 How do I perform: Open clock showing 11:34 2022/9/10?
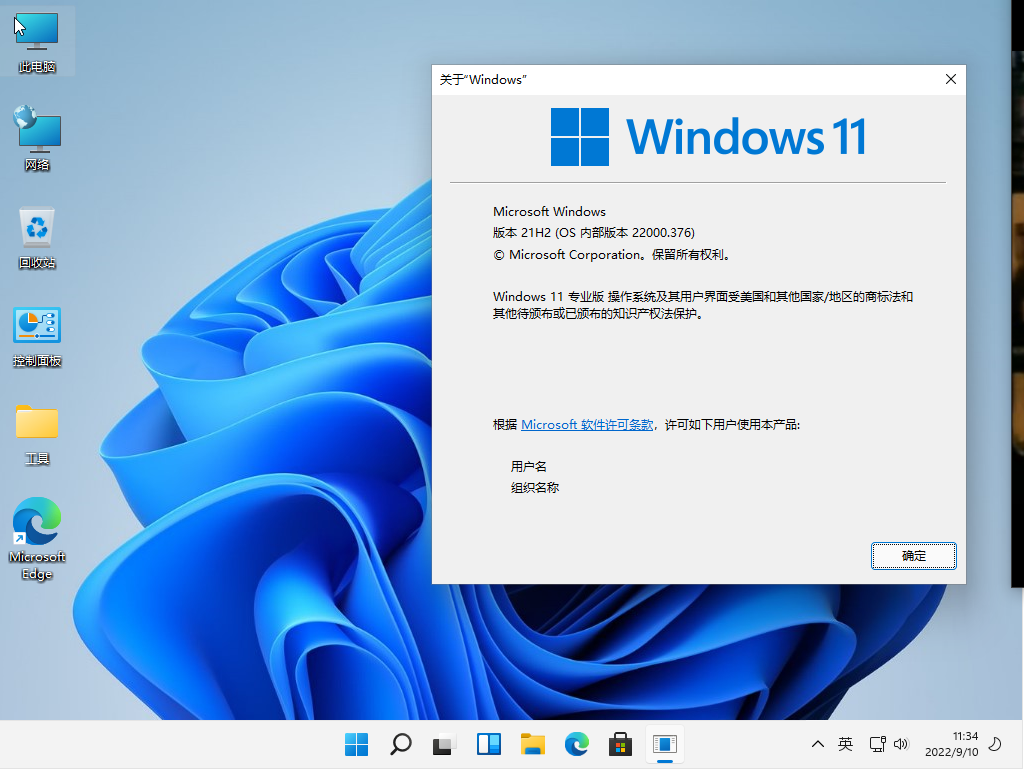952,744
